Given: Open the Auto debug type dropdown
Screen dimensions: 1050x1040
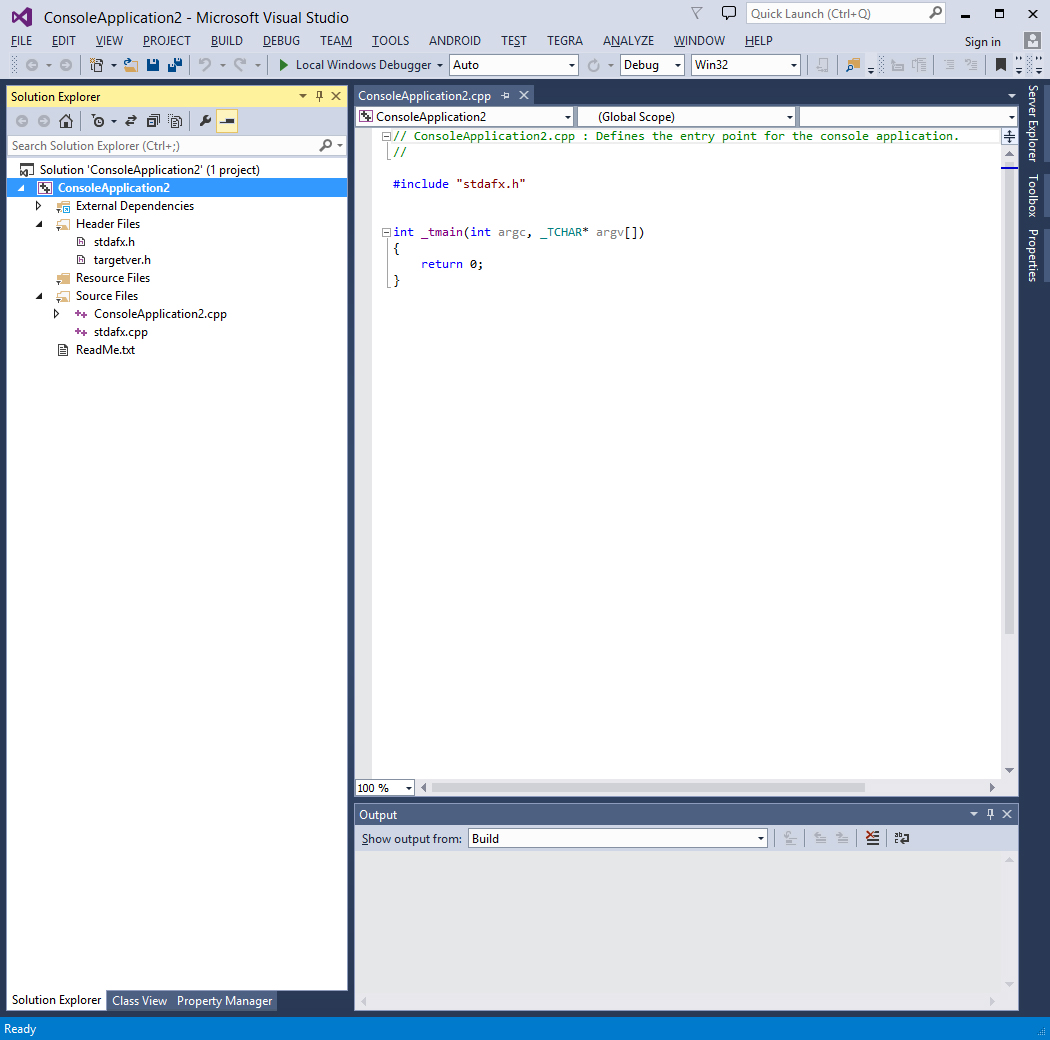Looking at the screenshot, I should pyautogui.click(x=514, y=65).
